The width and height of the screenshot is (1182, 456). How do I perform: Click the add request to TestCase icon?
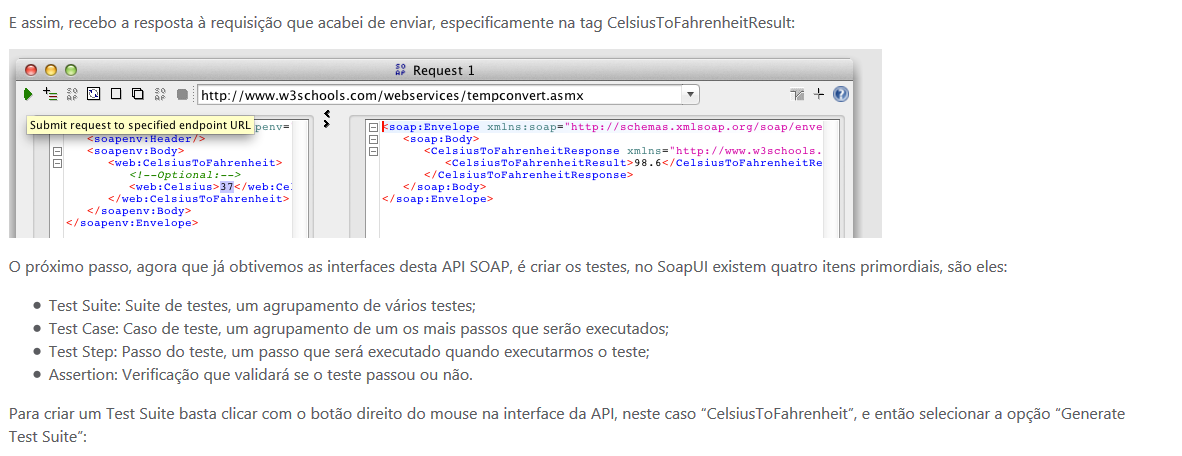tap(51, 94)
